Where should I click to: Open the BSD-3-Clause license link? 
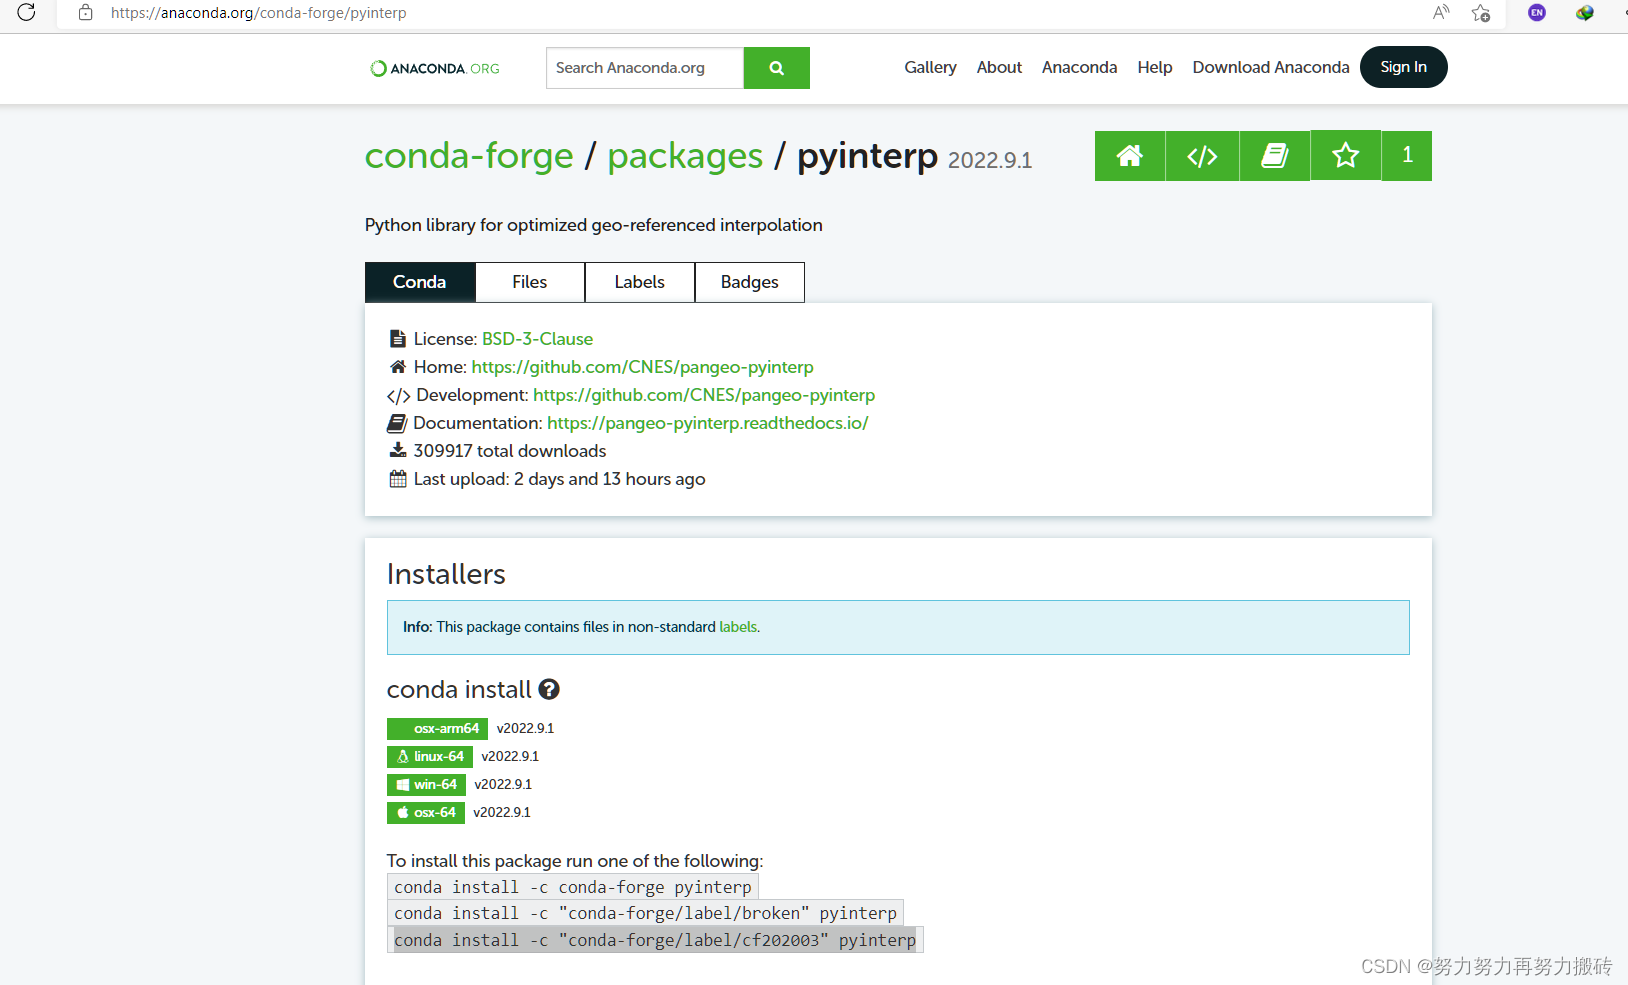(x=537, y=338)
